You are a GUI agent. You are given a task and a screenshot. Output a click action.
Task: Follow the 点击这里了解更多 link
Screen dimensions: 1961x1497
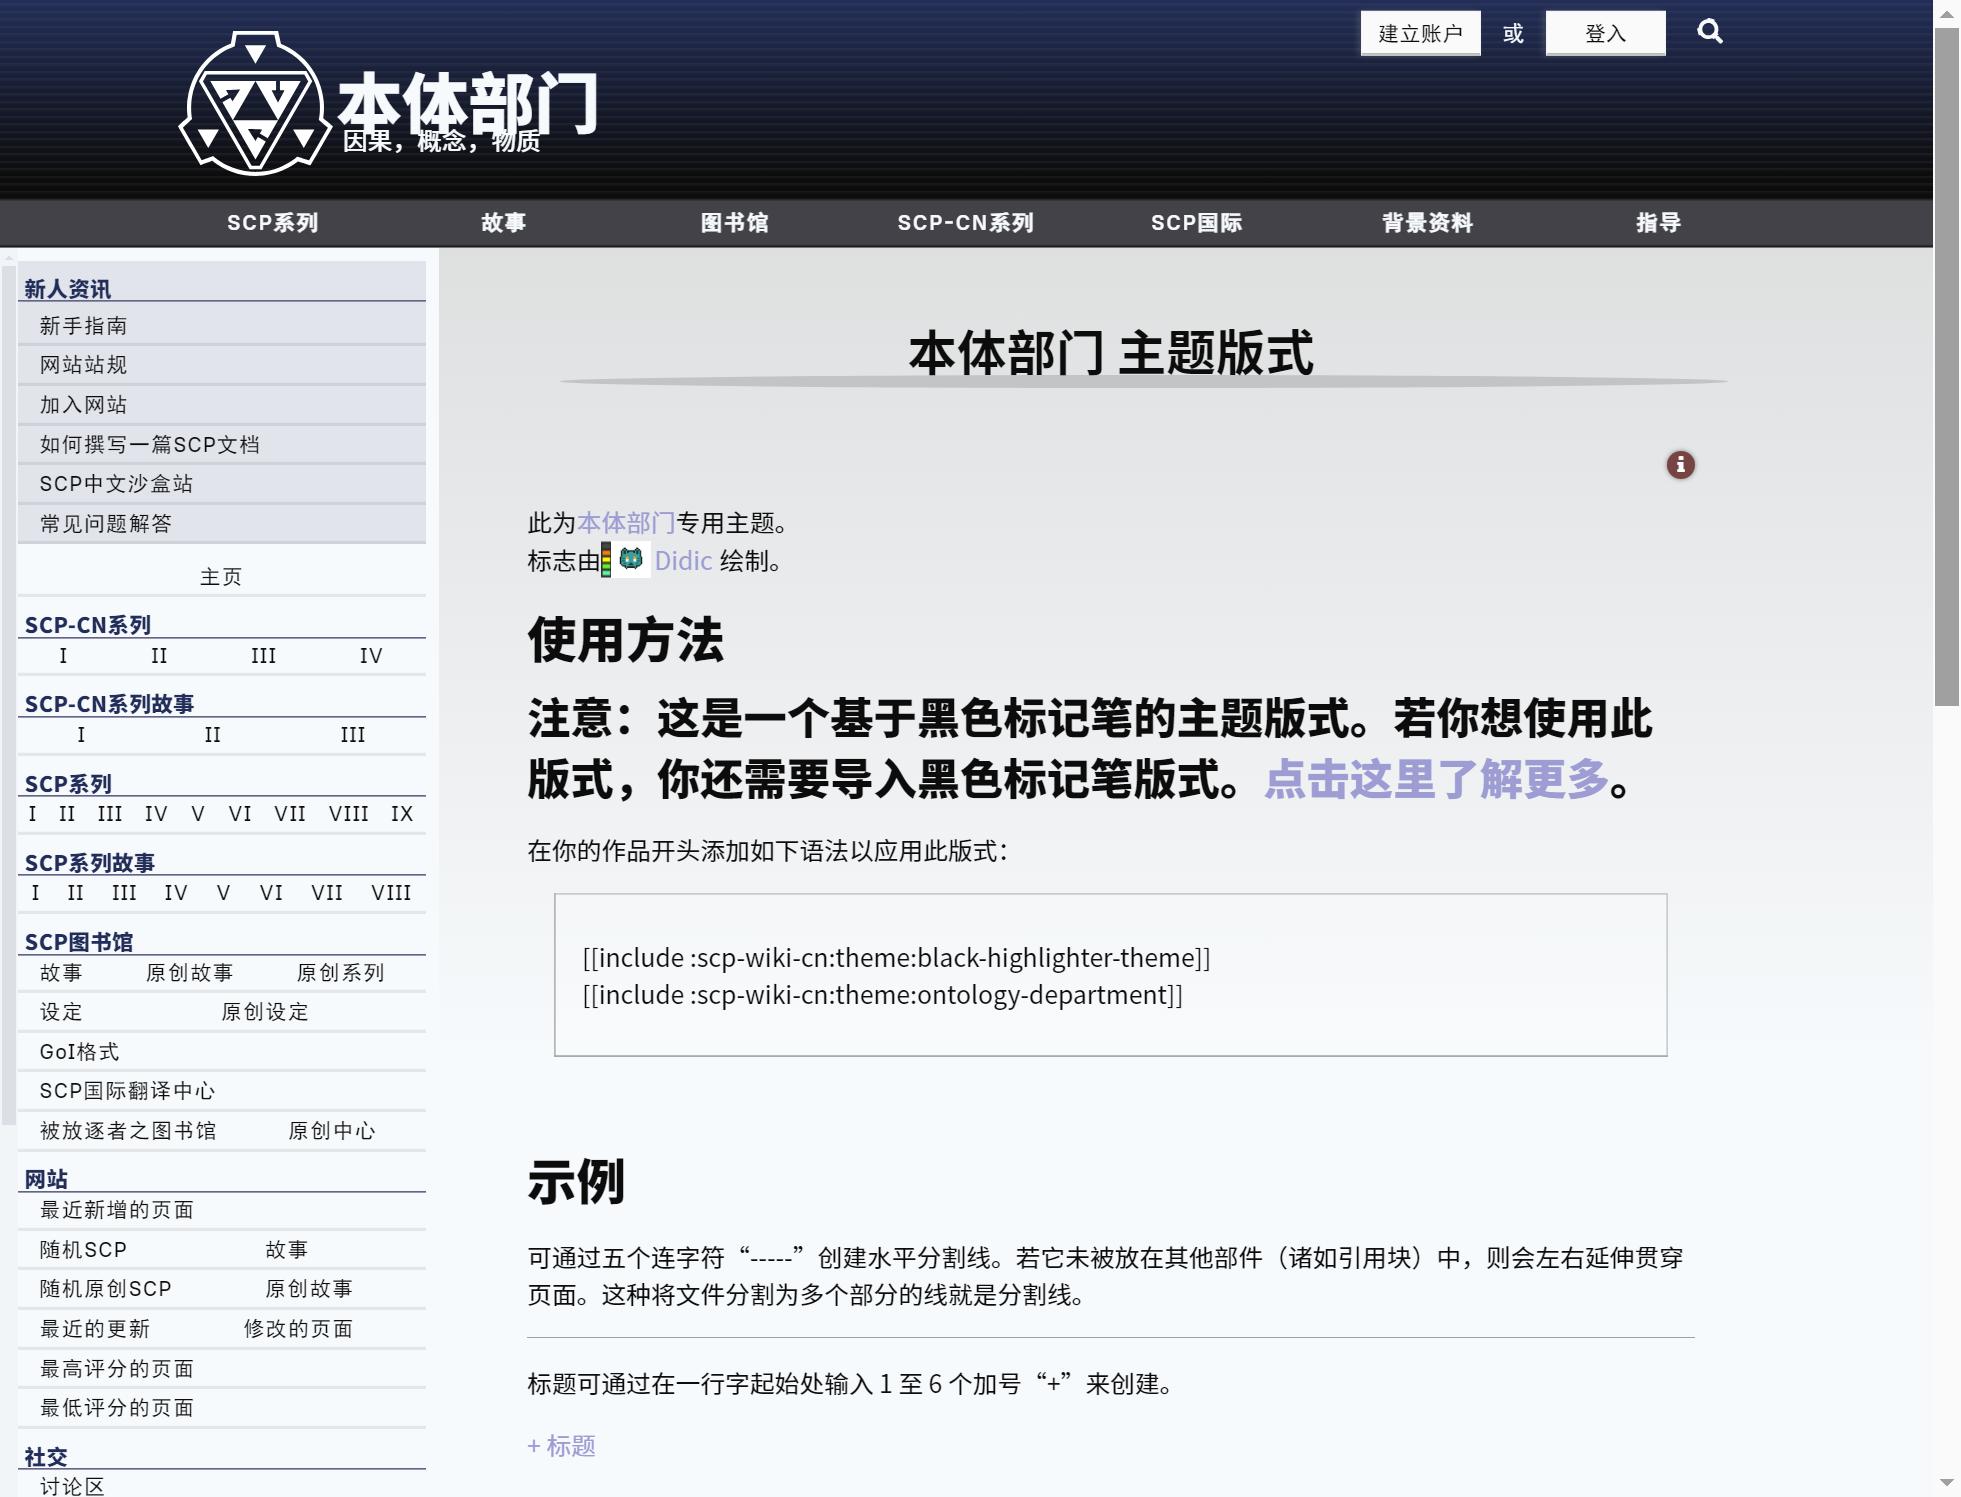(x=1436, y=779)
